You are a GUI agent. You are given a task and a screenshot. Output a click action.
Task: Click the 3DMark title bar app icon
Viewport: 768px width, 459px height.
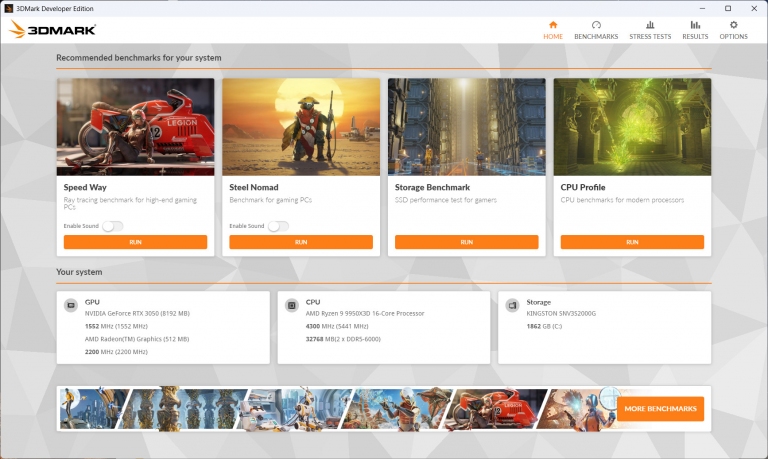[8, 8]
